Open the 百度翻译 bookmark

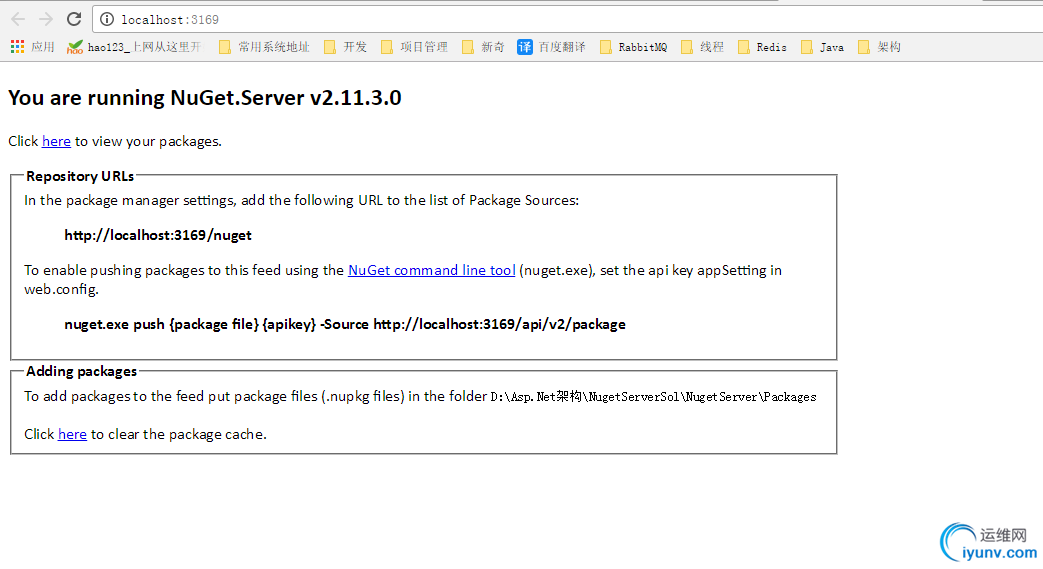pos(551,47)
